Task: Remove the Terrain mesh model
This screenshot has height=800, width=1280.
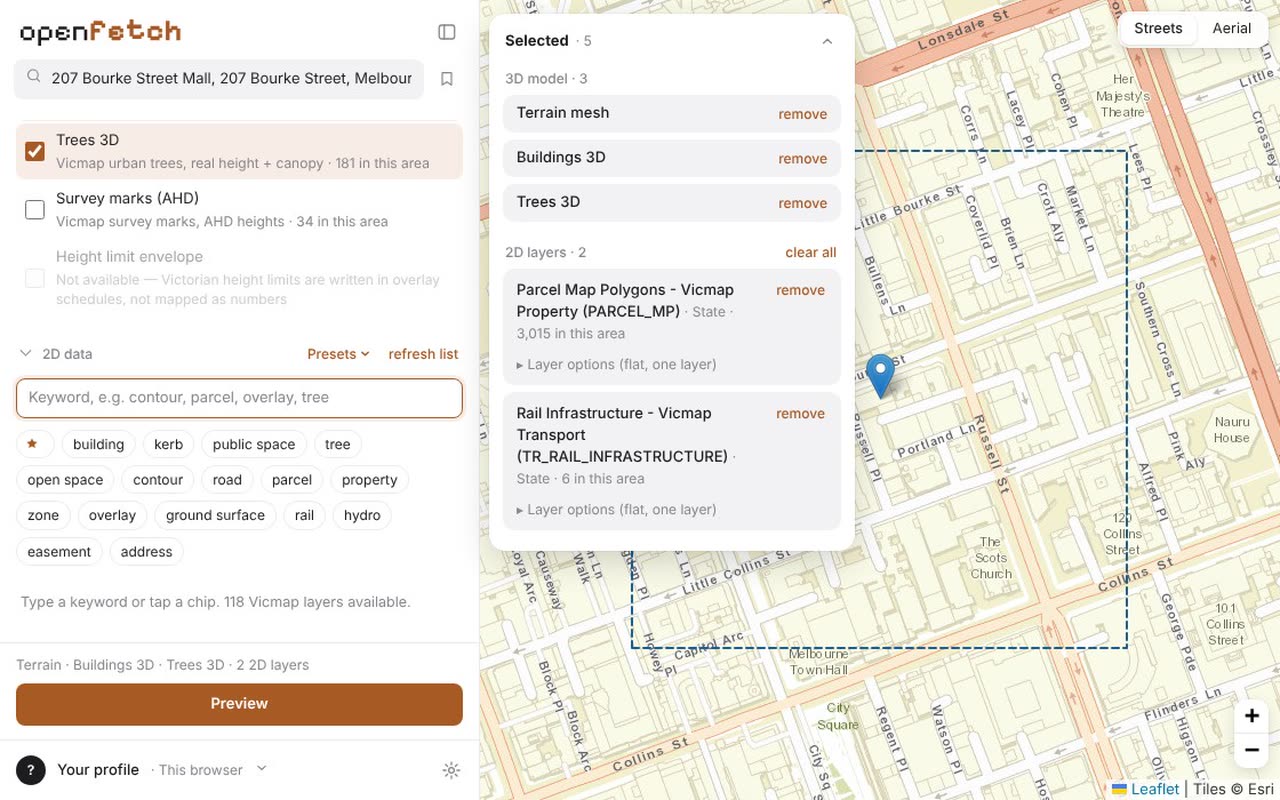Action: (803, 114)
